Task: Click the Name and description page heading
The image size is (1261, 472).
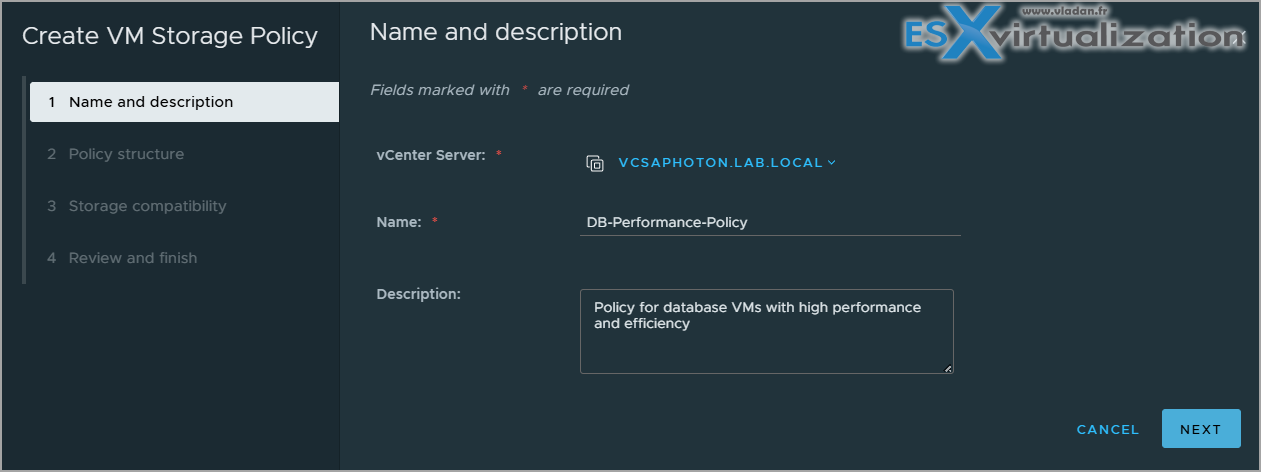Action: pos(496,32)
